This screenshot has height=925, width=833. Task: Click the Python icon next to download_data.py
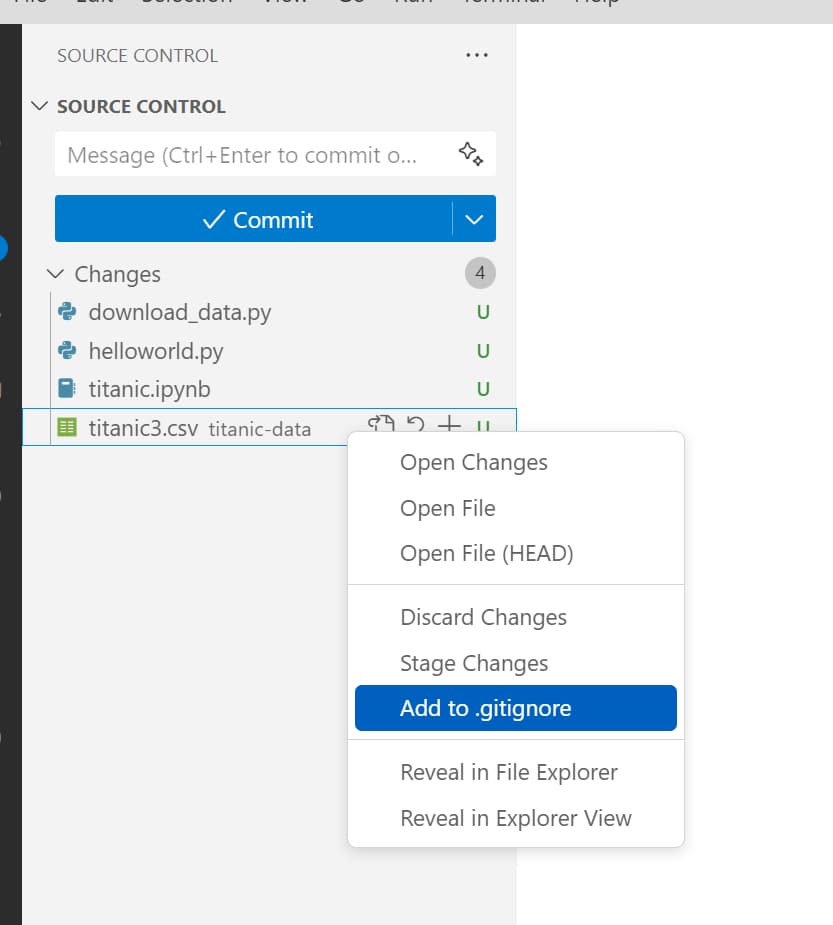67,312
